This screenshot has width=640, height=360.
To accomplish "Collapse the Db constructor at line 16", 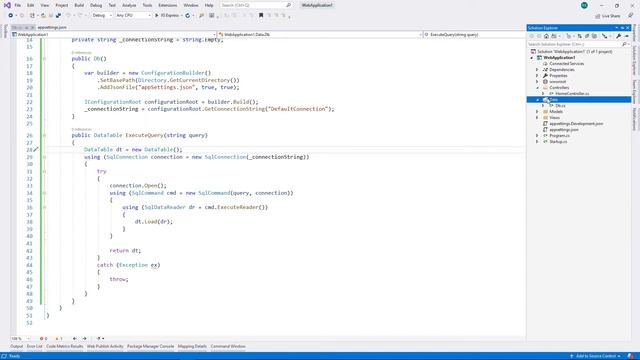I will (44, 59).
